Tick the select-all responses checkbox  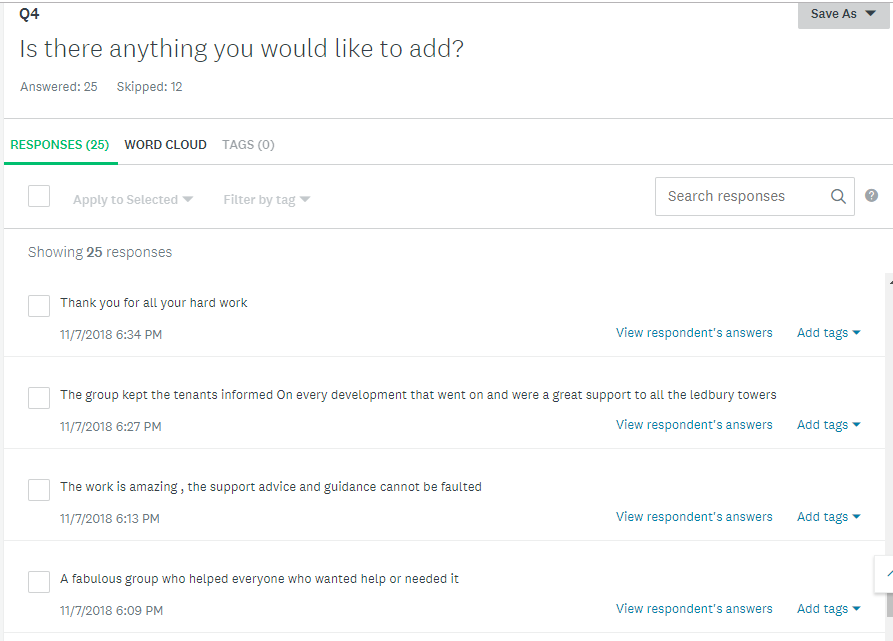coord(39,196)
